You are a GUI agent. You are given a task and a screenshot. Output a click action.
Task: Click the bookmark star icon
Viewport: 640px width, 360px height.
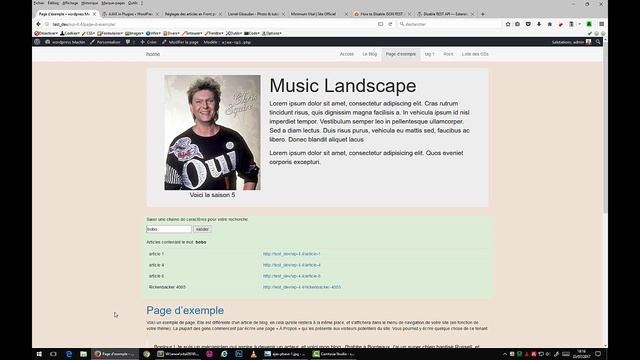(x=508, y=24)
